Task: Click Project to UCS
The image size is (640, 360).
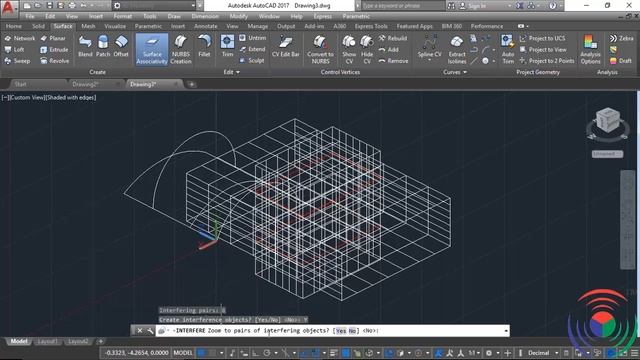Action: [x=542, y=38]
